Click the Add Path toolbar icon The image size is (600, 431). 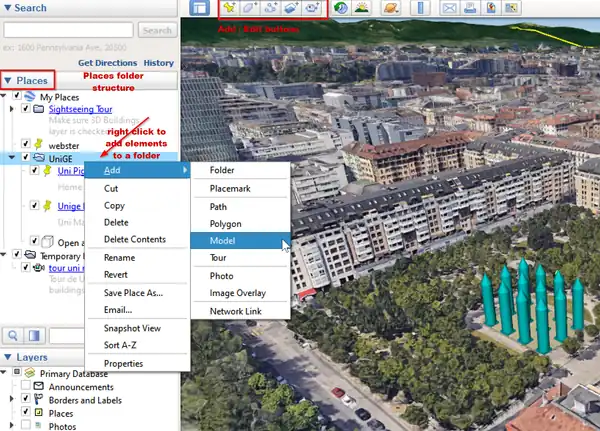[270, 8]
